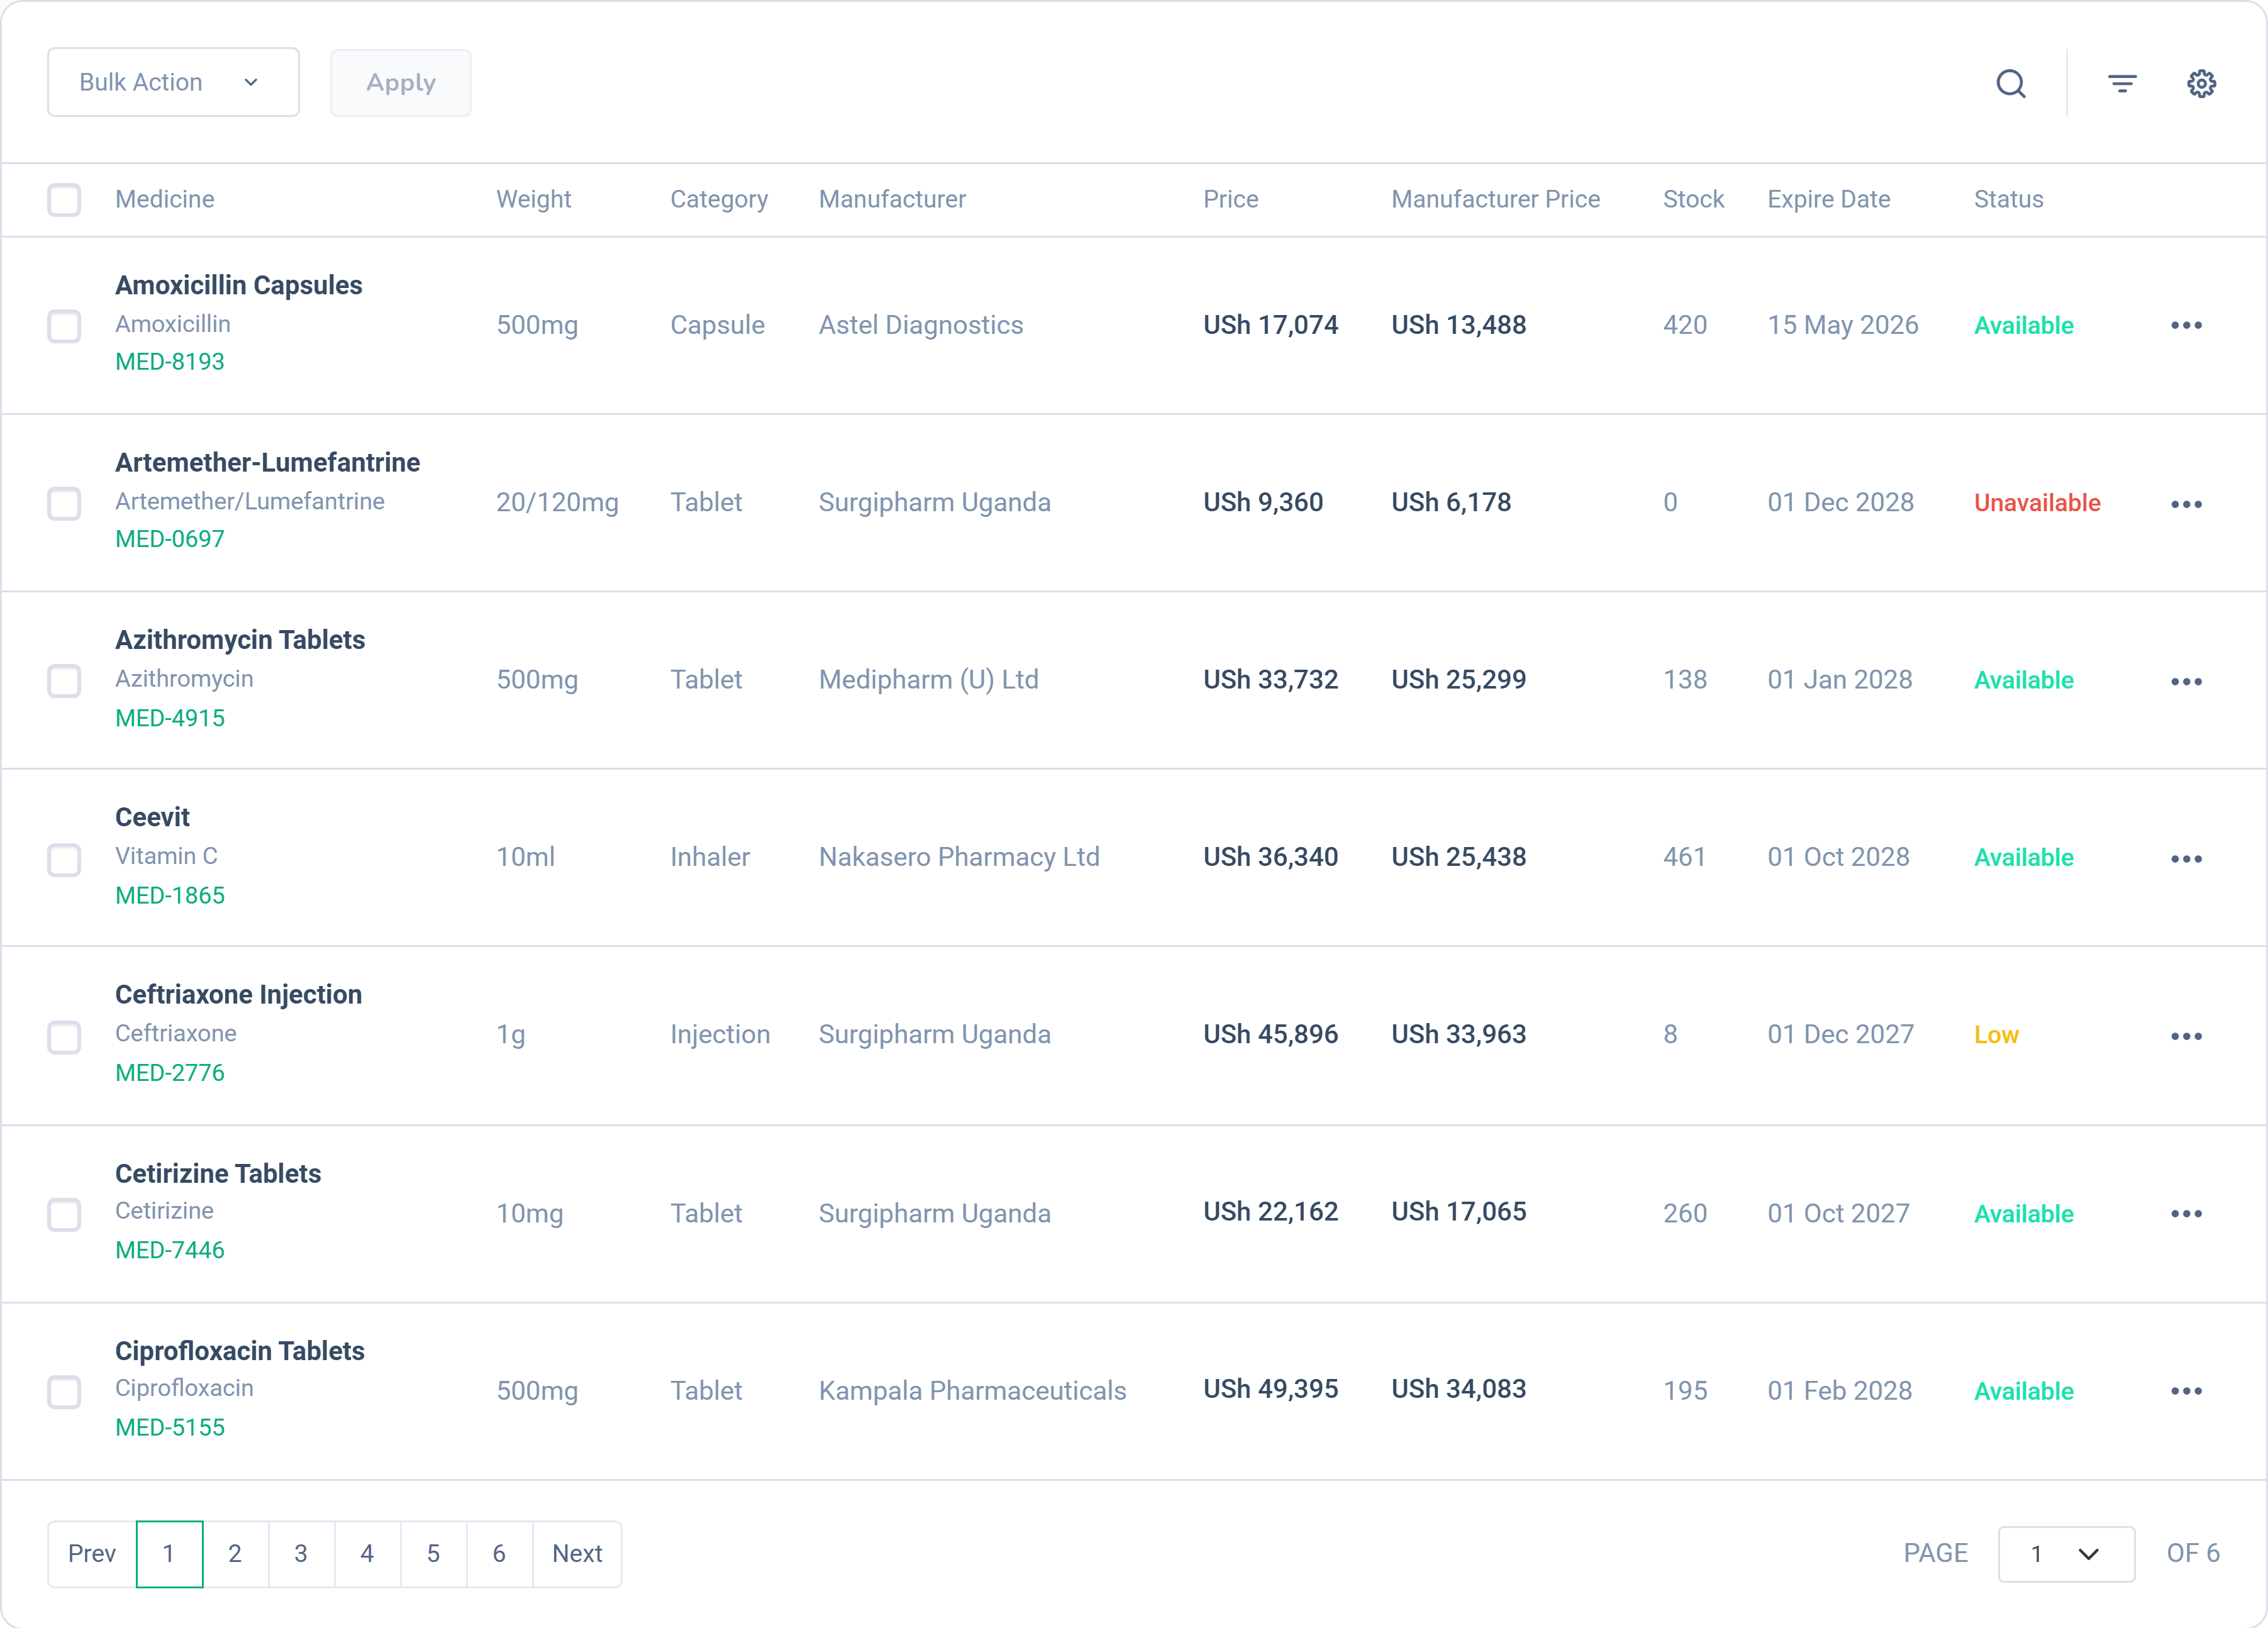
Task: Click the Unavailable status label
Action: [x=2037, y=503]
